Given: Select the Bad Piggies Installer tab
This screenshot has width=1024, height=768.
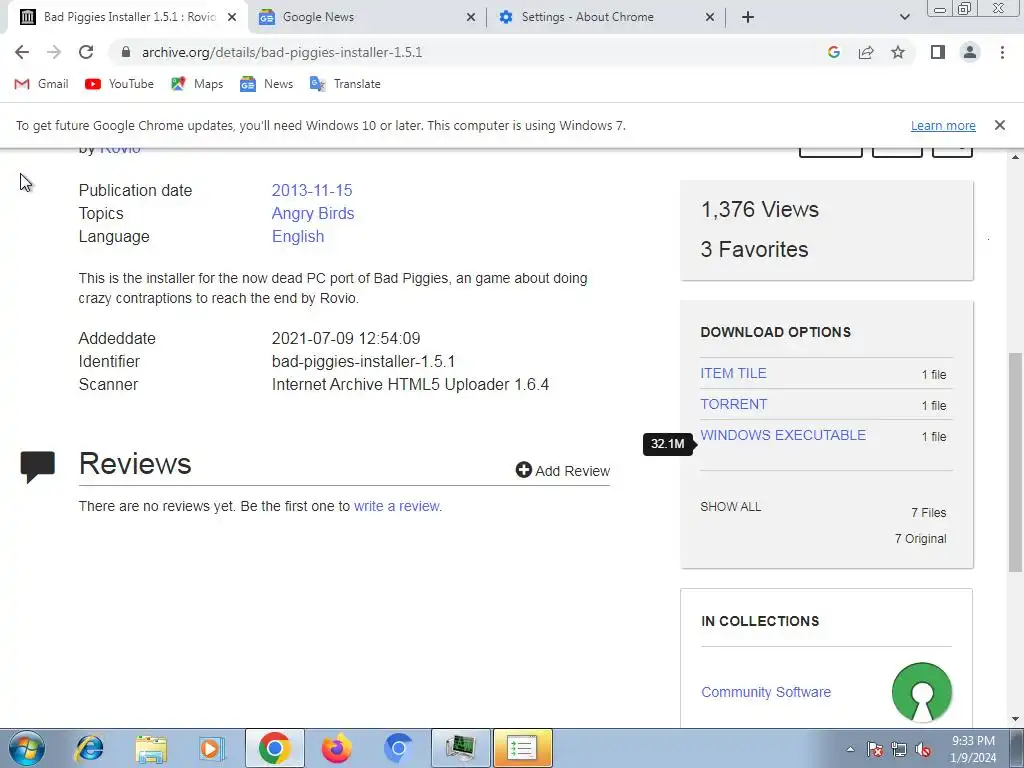Looking at the screenshot, I should pyautogui.click(x=127, y=17).
